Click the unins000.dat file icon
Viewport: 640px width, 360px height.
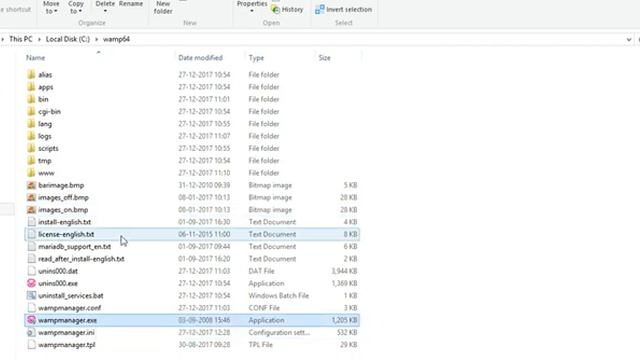tap(31, 271)
